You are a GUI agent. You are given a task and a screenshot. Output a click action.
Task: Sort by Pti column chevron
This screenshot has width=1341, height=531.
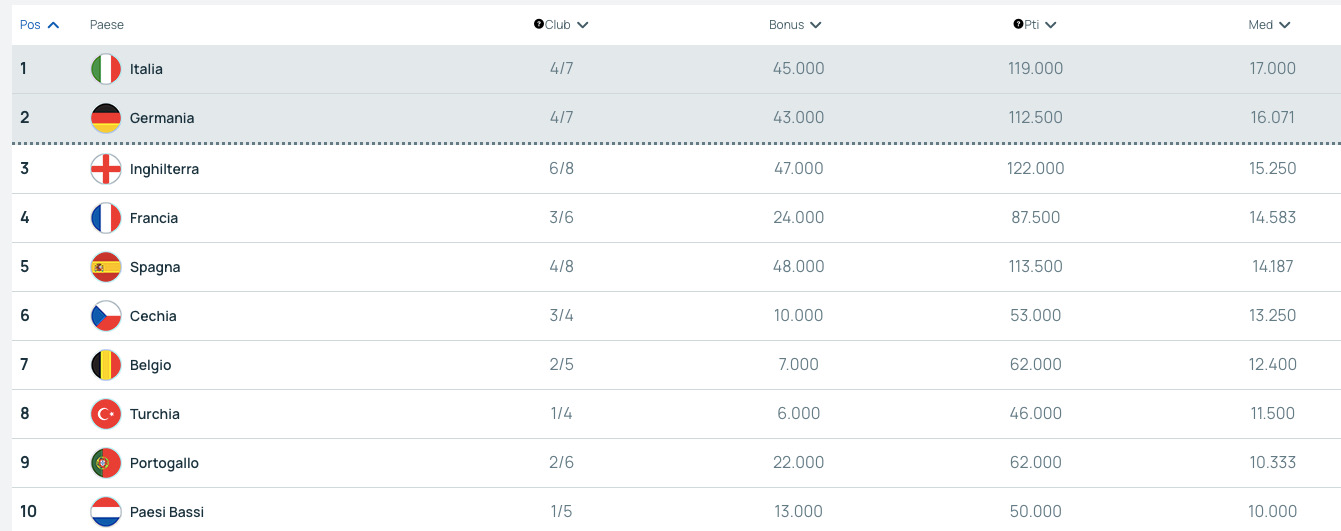[x=1051, y=25]
